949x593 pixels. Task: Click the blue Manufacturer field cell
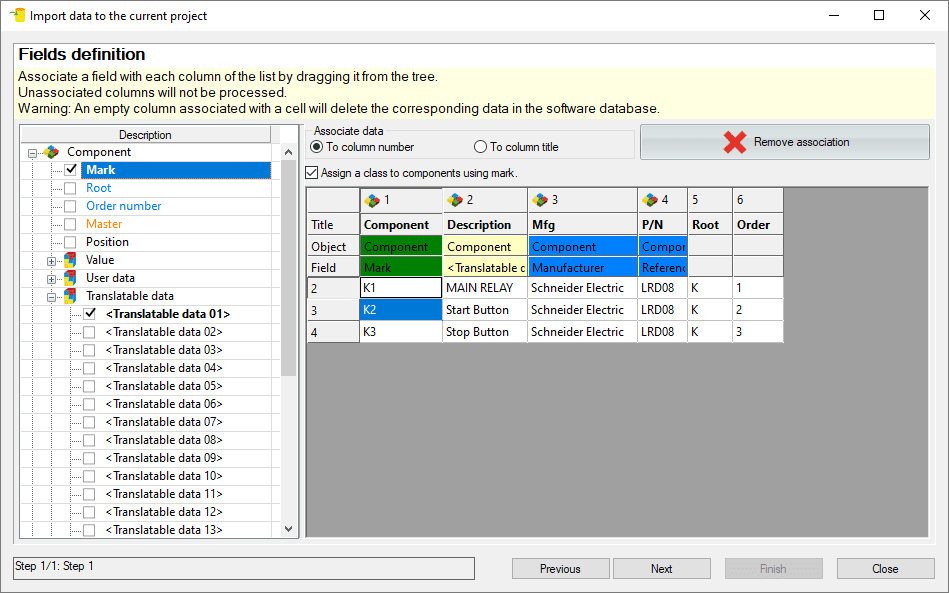583,267
